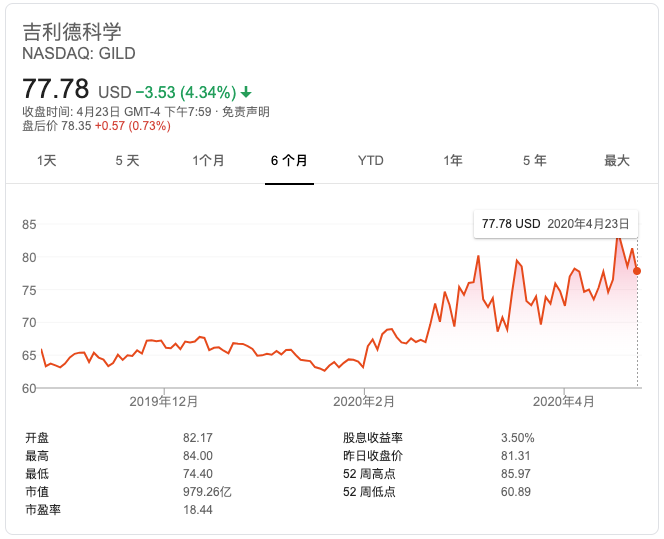Viewport: 664px width, 539px height.
Task: Click the −3.53 (4.34%) change value
Action: 186,92
